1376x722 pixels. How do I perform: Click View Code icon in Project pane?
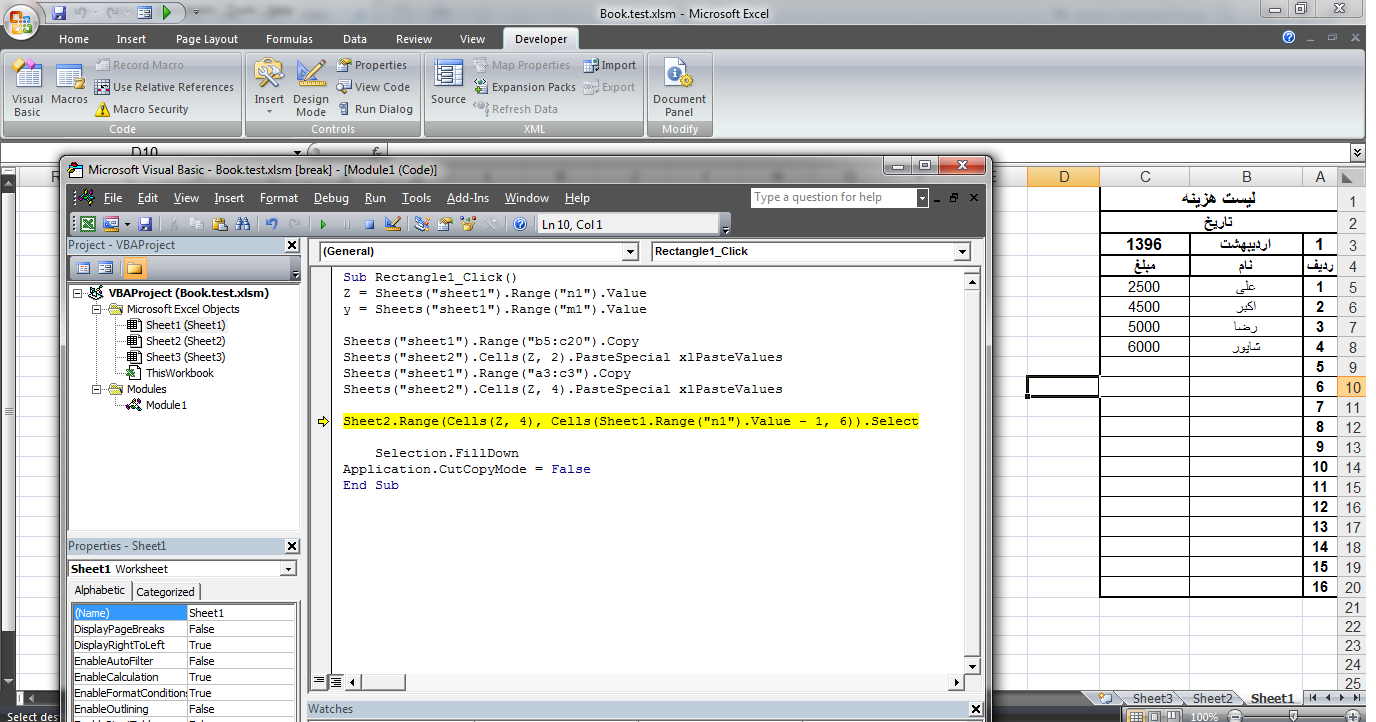83,268
